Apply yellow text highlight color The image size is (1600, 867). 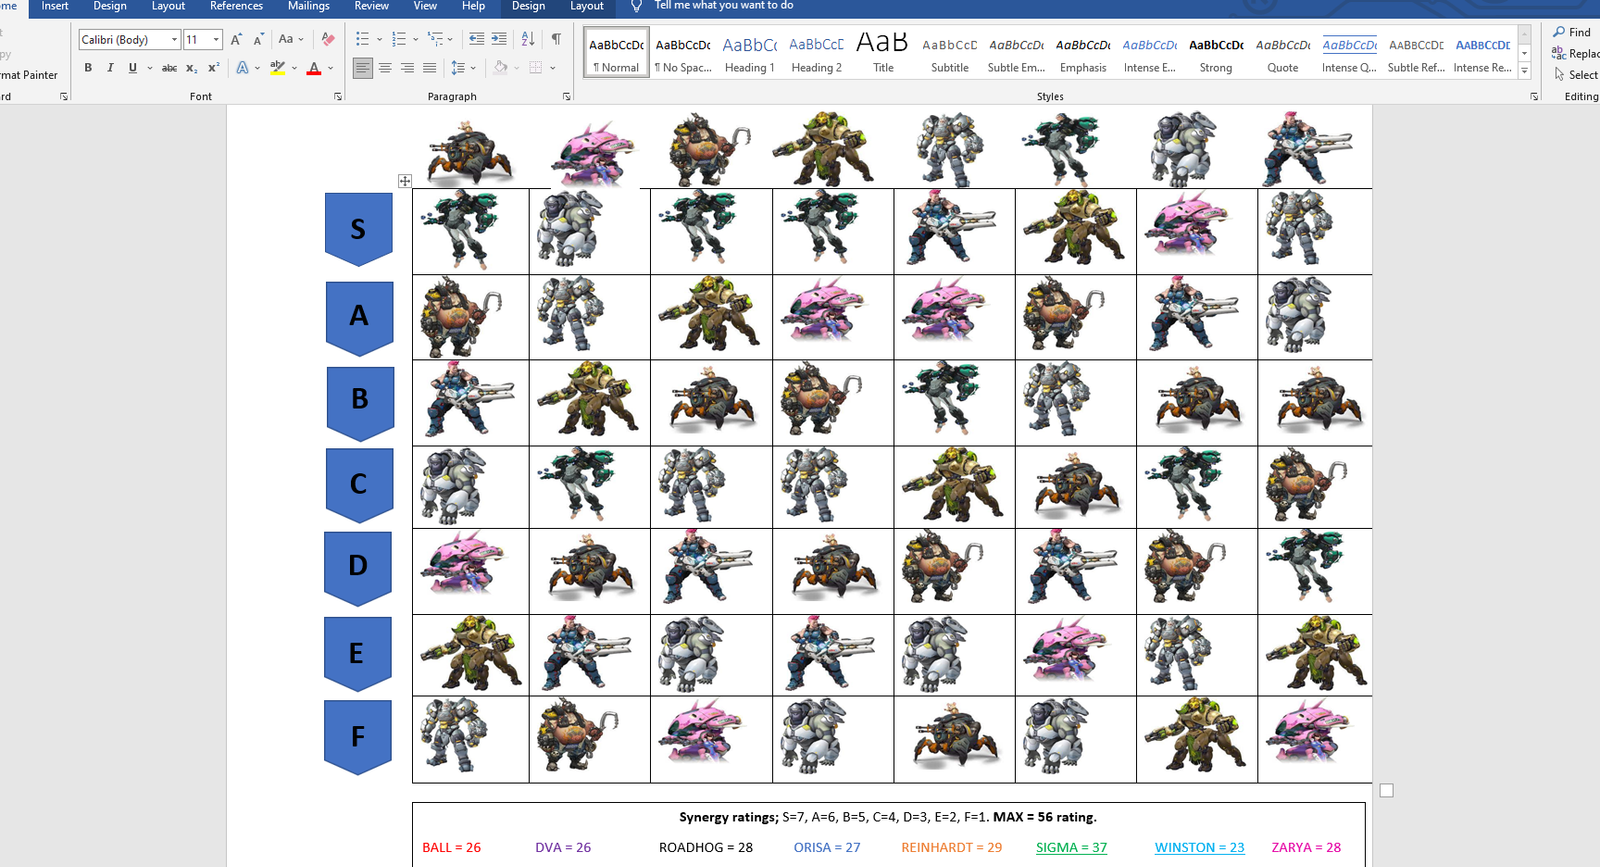click(x=277, y=68)
